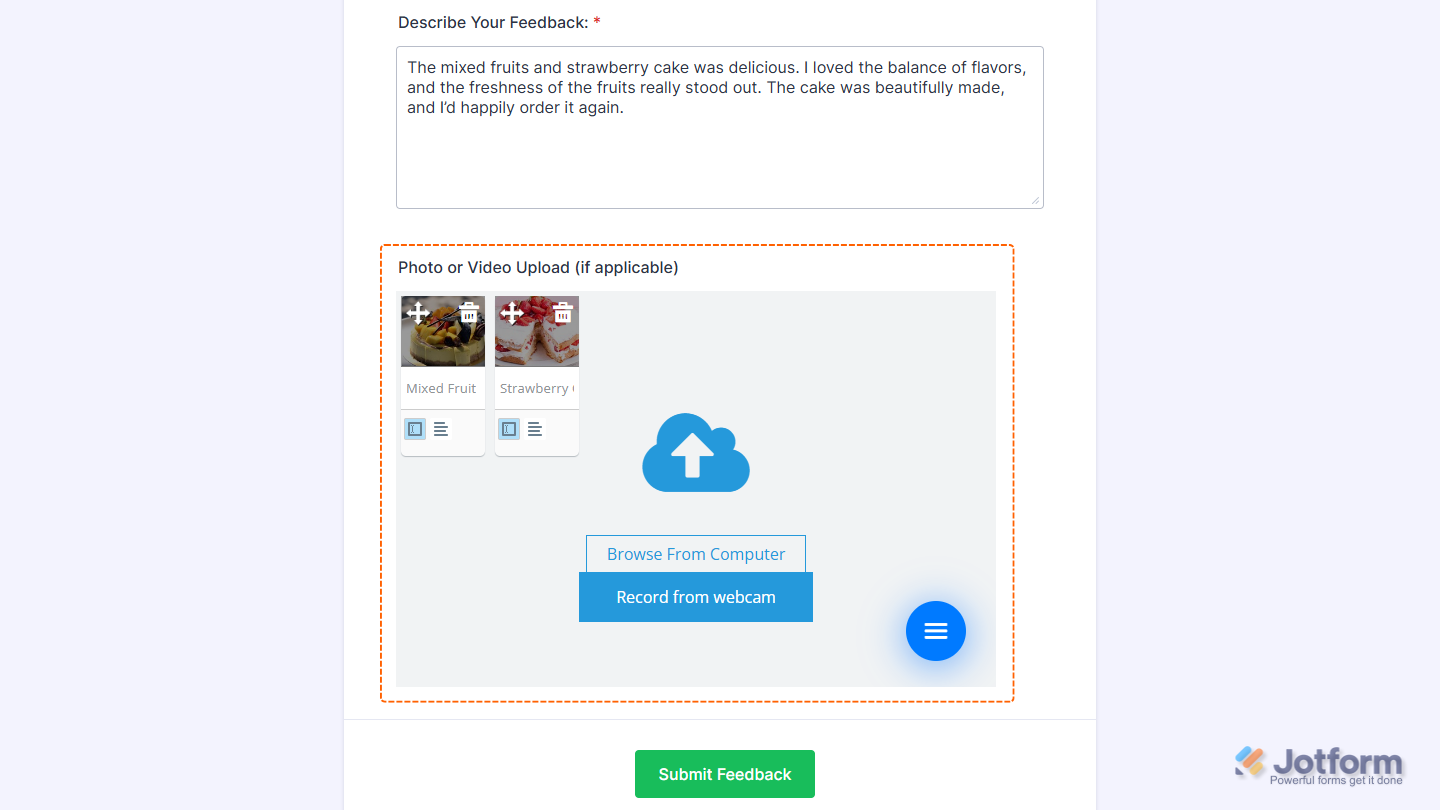
Task: Edit the Strawberry caption field
Action: (537, 388)
